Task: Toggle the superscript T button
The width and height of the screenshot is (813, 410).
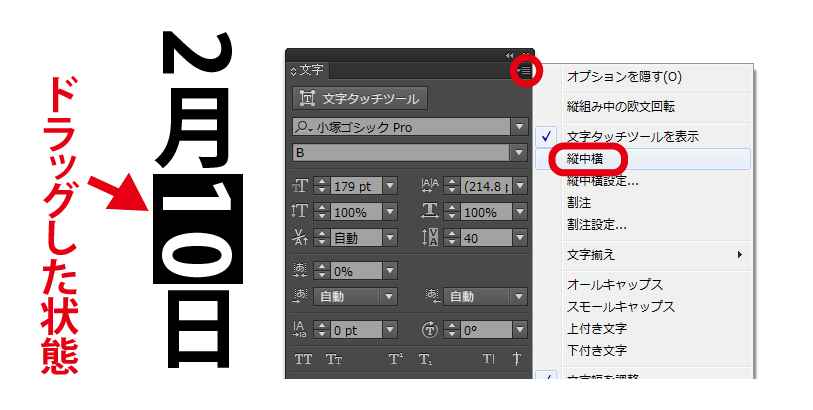Action: (x=396, y=359)
